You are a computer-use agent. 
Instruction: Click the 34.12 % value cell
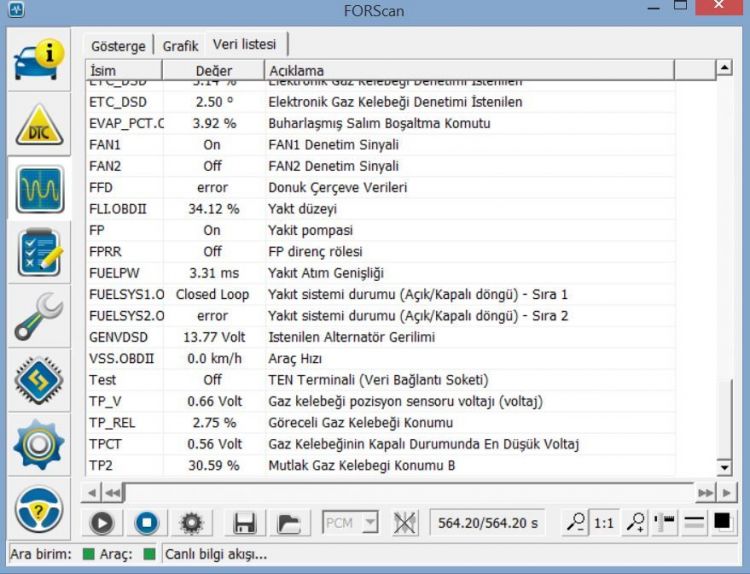[x=214, y=209]
